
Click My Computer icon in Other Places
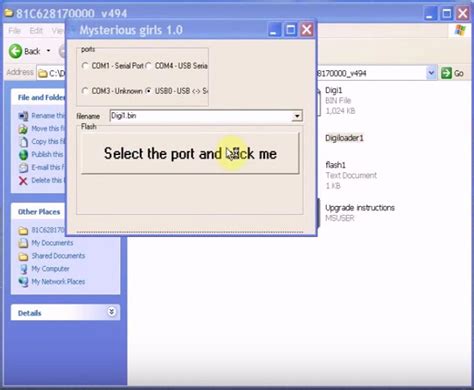[23, 269]
